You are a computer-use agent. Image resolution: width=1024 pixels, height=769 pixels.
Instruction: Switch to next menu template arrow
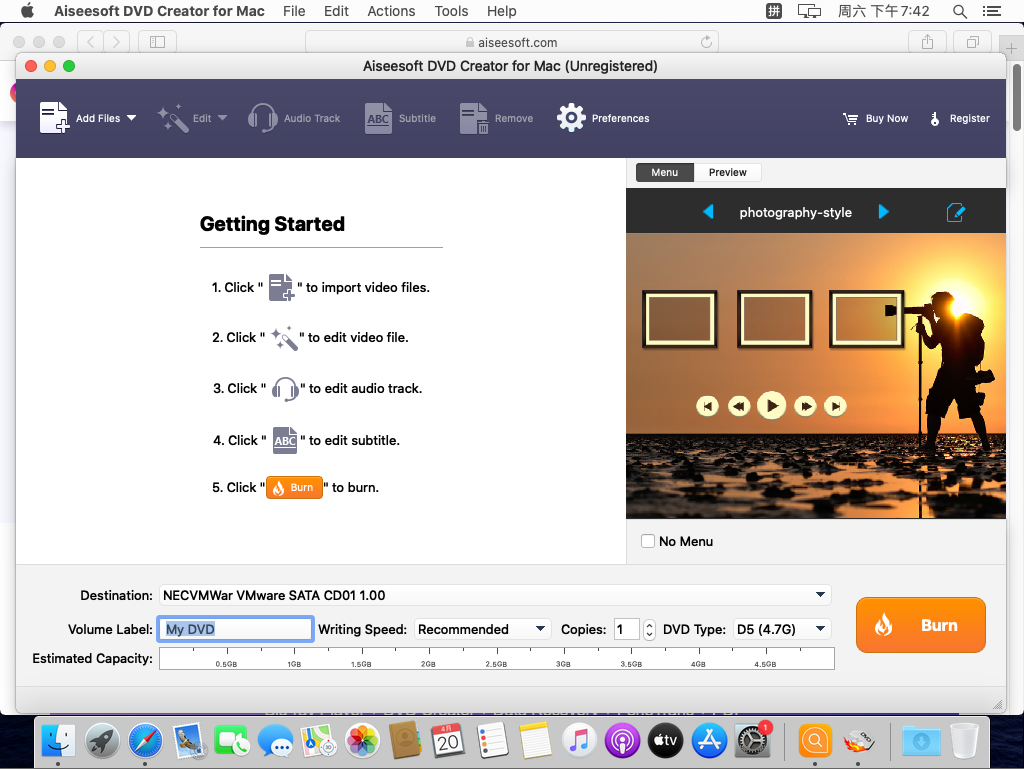(883, 212)
